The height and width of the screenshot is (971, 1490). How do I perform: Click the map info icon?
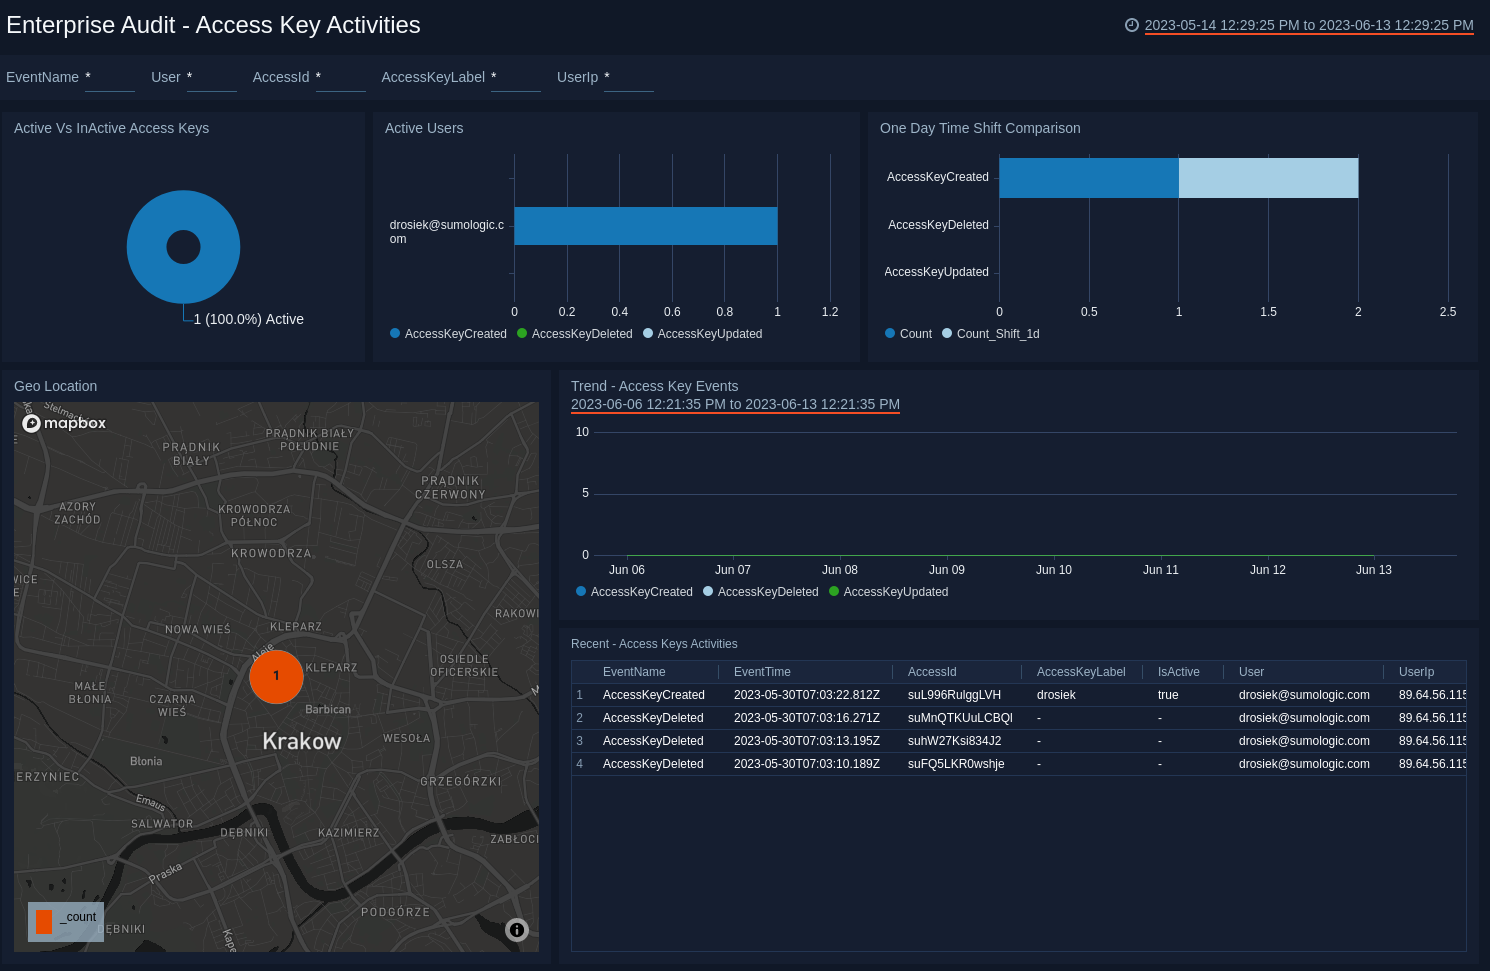517,930
